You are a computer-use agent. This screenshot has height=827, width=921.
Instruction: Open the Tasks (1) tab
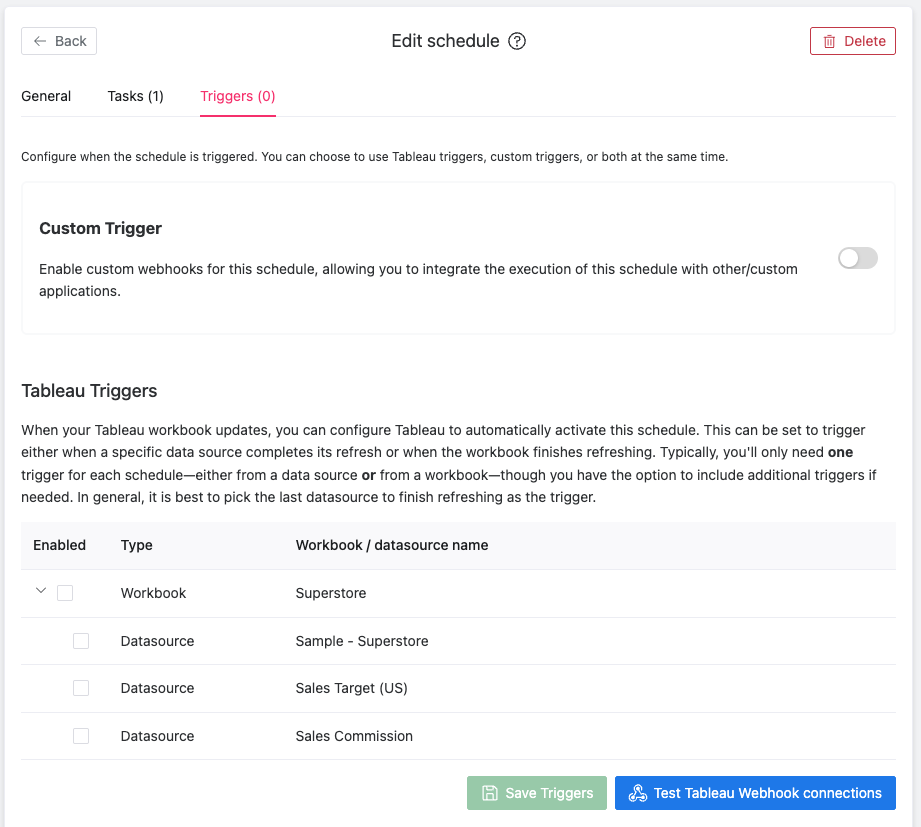pos(136,96)
